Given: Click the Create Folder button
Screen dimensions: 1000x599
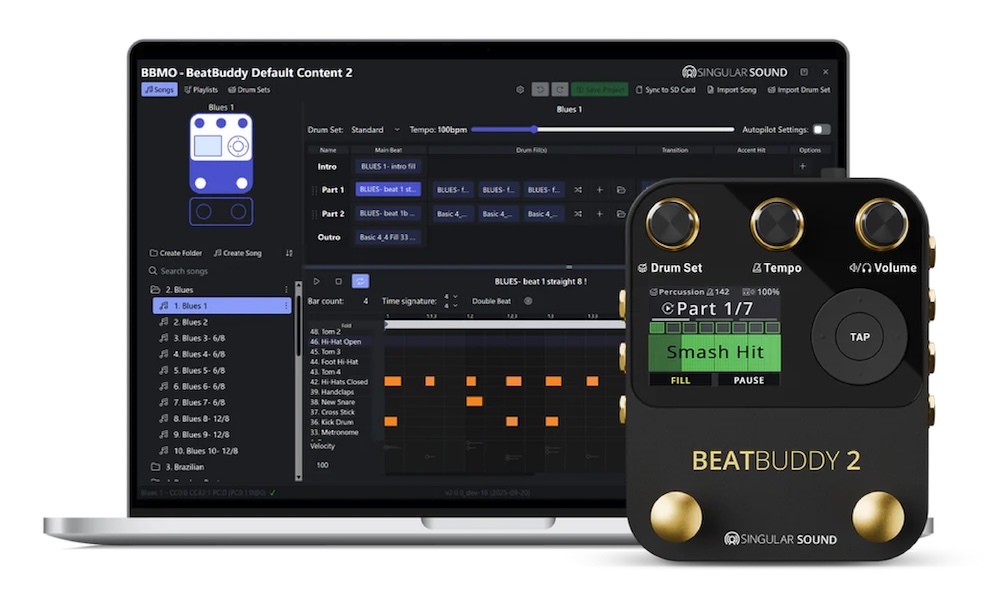Looking at the screenshot, I should (176, 253).
